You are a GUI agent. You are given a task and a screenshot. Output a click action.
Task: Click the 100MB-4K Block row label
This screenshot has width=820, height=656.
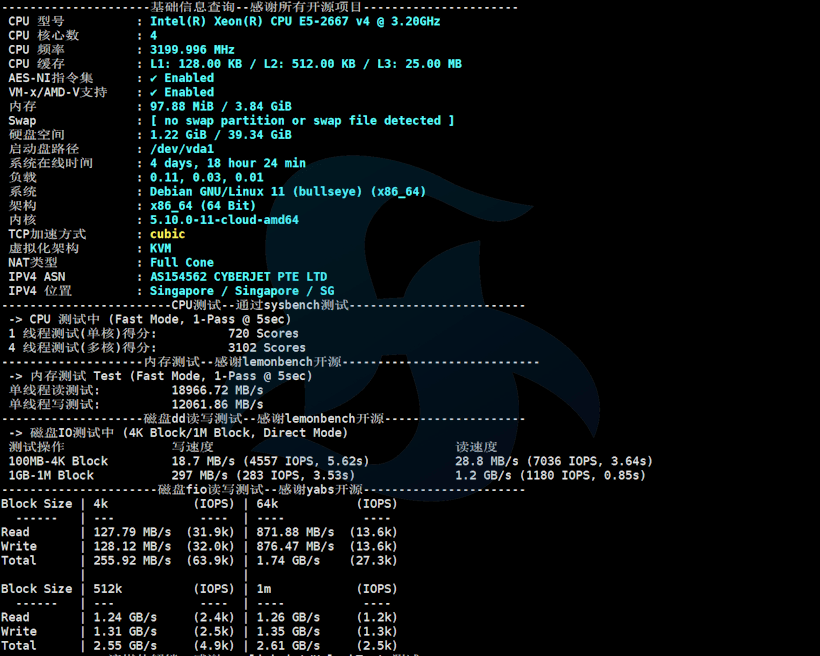58,461
